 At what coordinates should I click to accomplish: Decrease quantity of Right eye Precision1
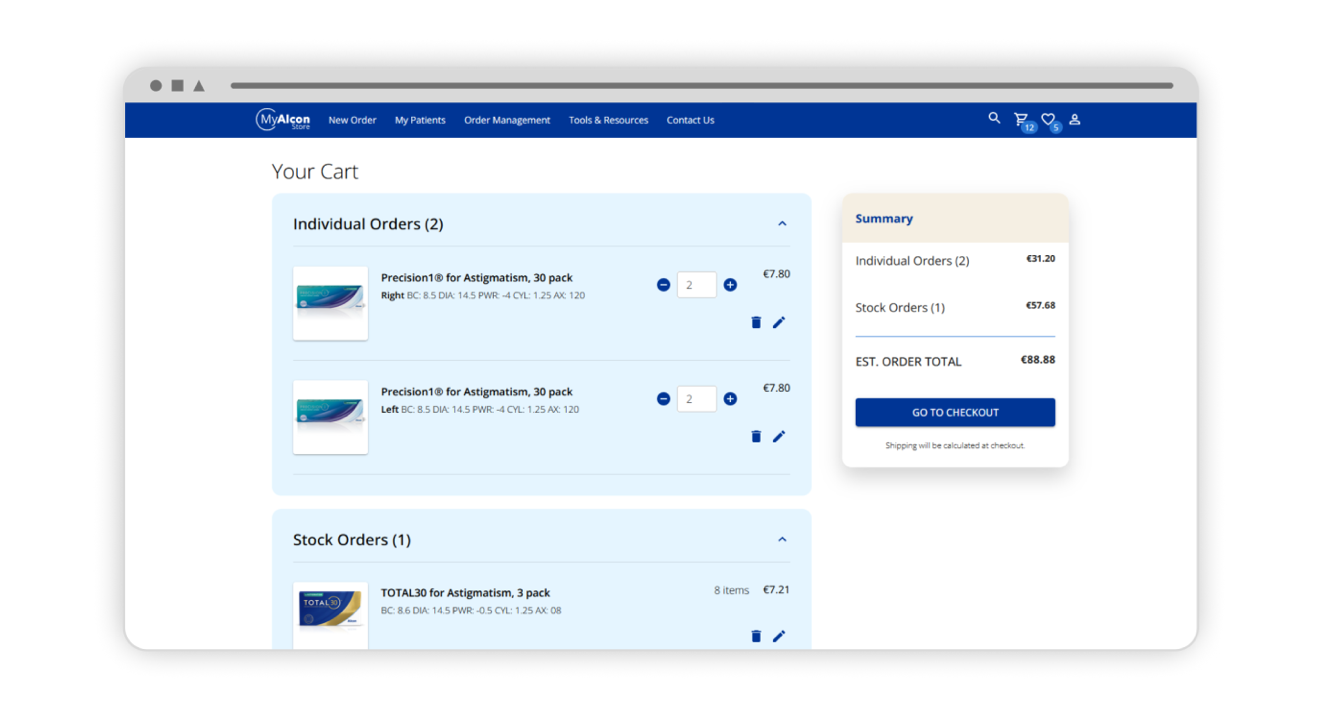point(663,285)
